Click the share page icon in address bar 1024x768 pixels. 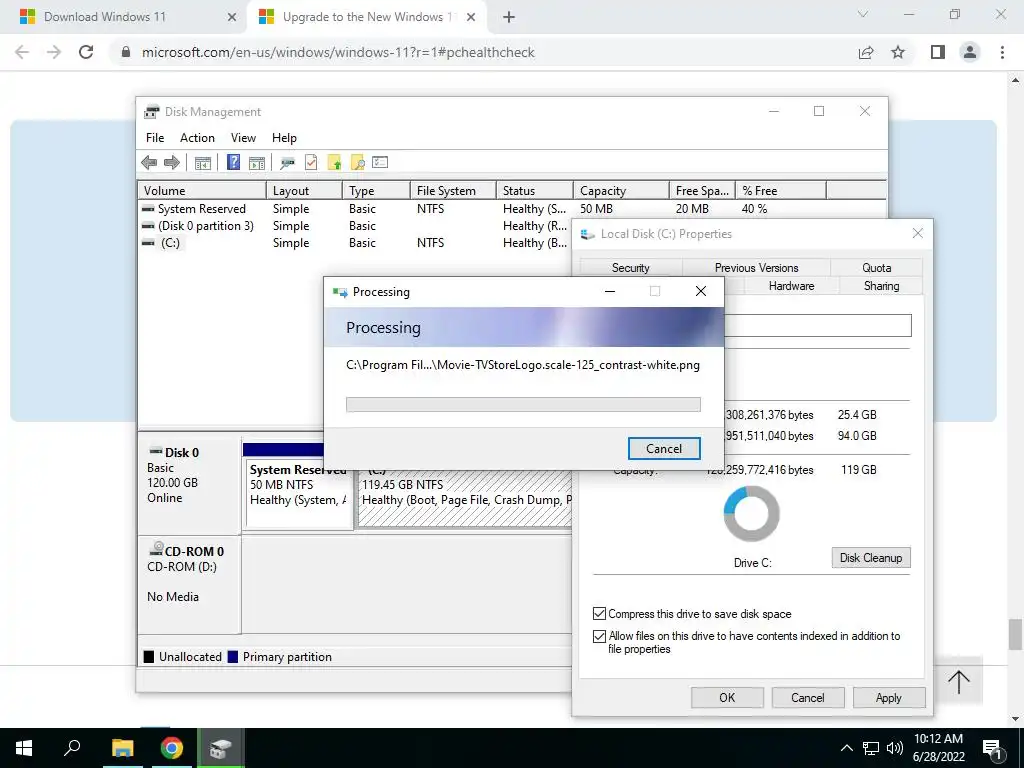866,52
